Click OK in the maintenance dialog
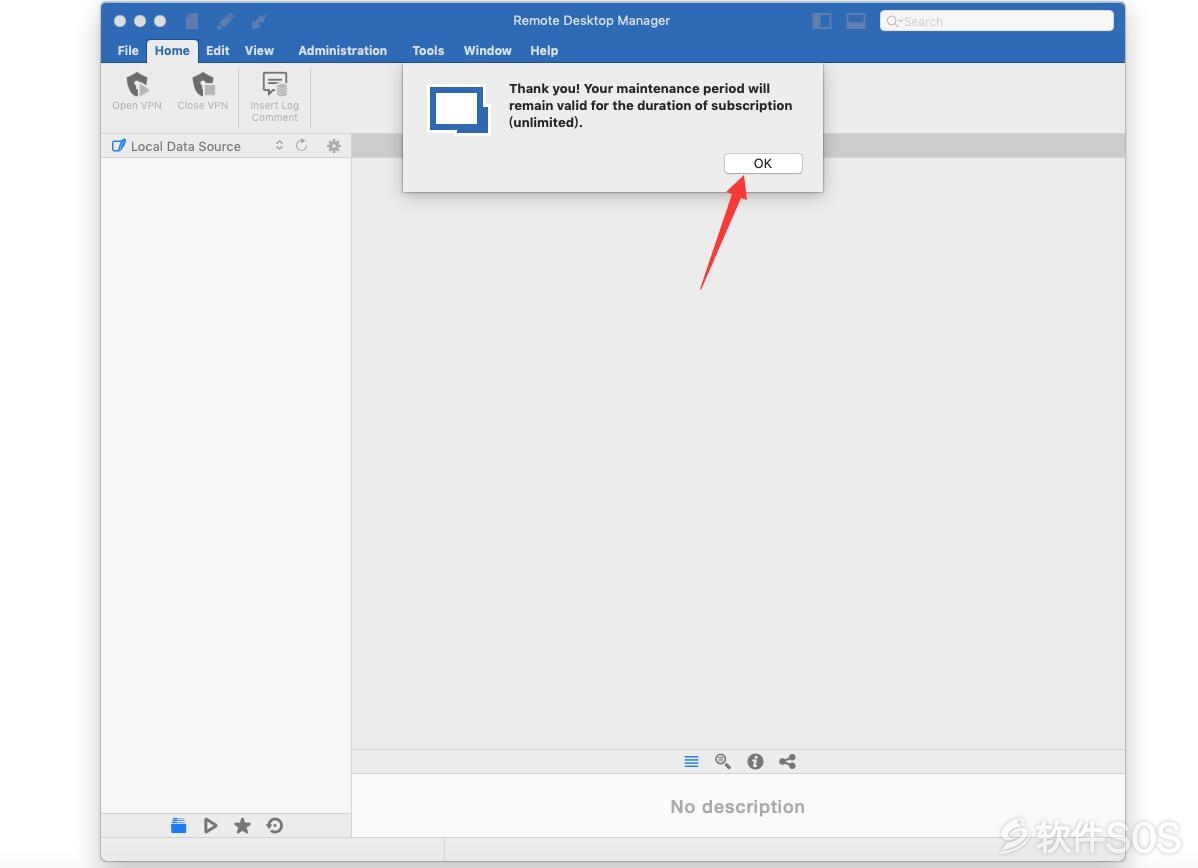Screen dimensions: 1198x868 click(763, 164)
